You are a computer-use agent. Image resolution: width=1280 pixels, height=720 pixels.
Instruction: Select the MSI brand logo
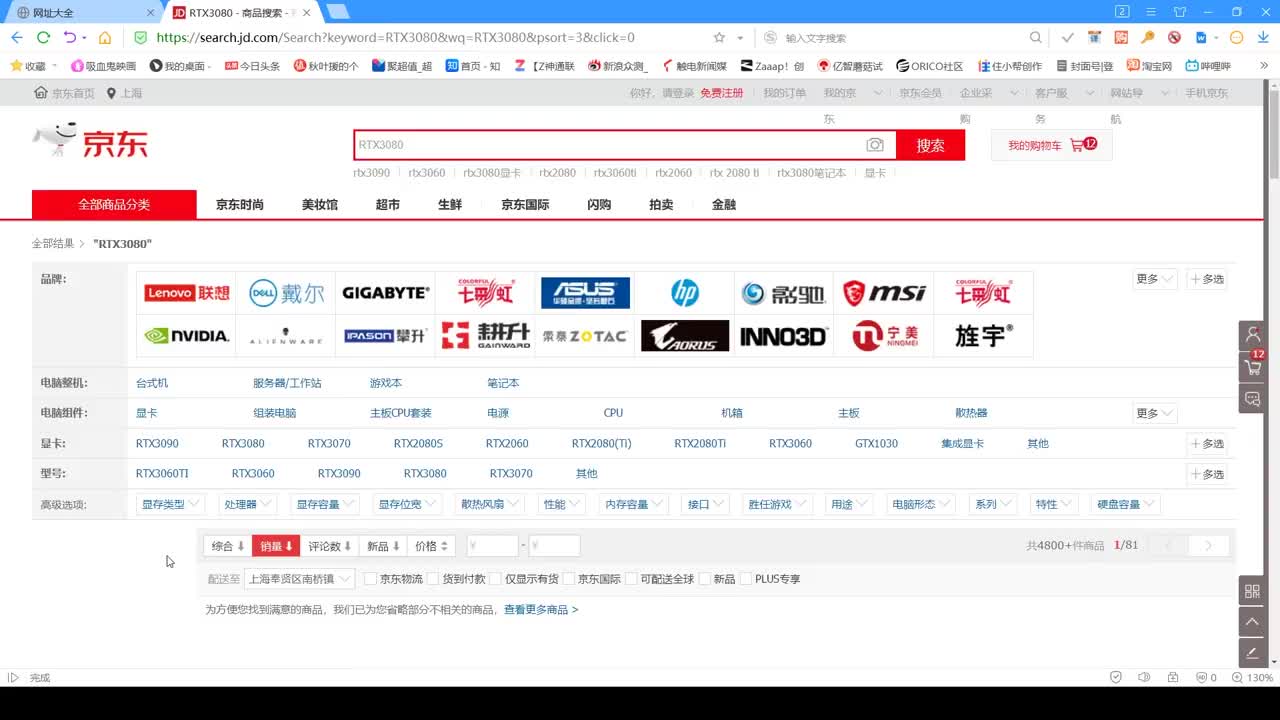tap(883, 293)
